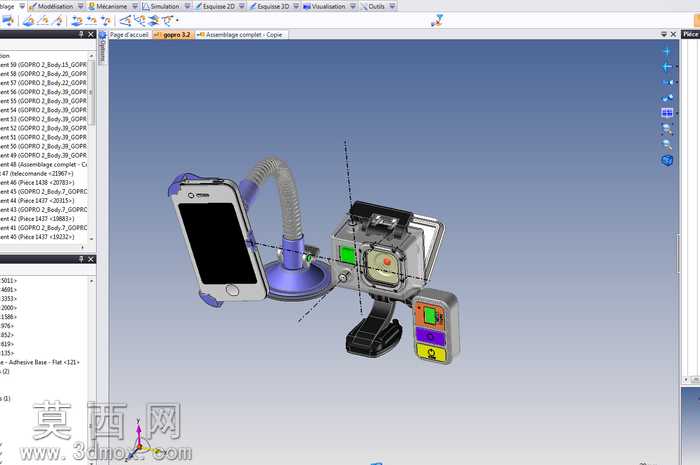Click the third positioning tool icon
700x465 pixels.
(x=106, y=21)
